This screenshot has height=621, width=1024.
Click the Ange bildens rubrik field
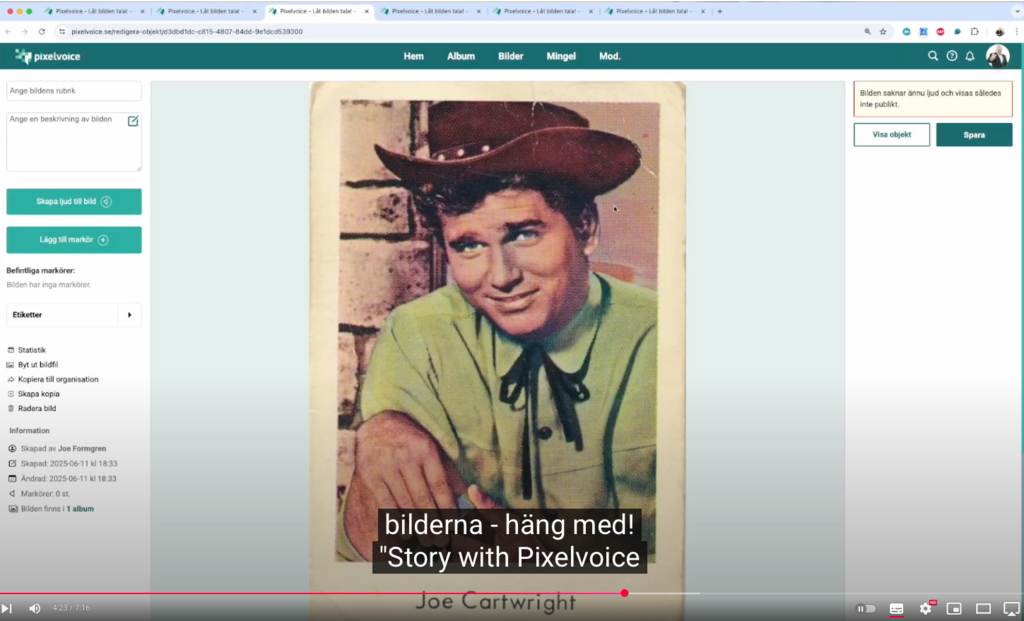(74, 91)
